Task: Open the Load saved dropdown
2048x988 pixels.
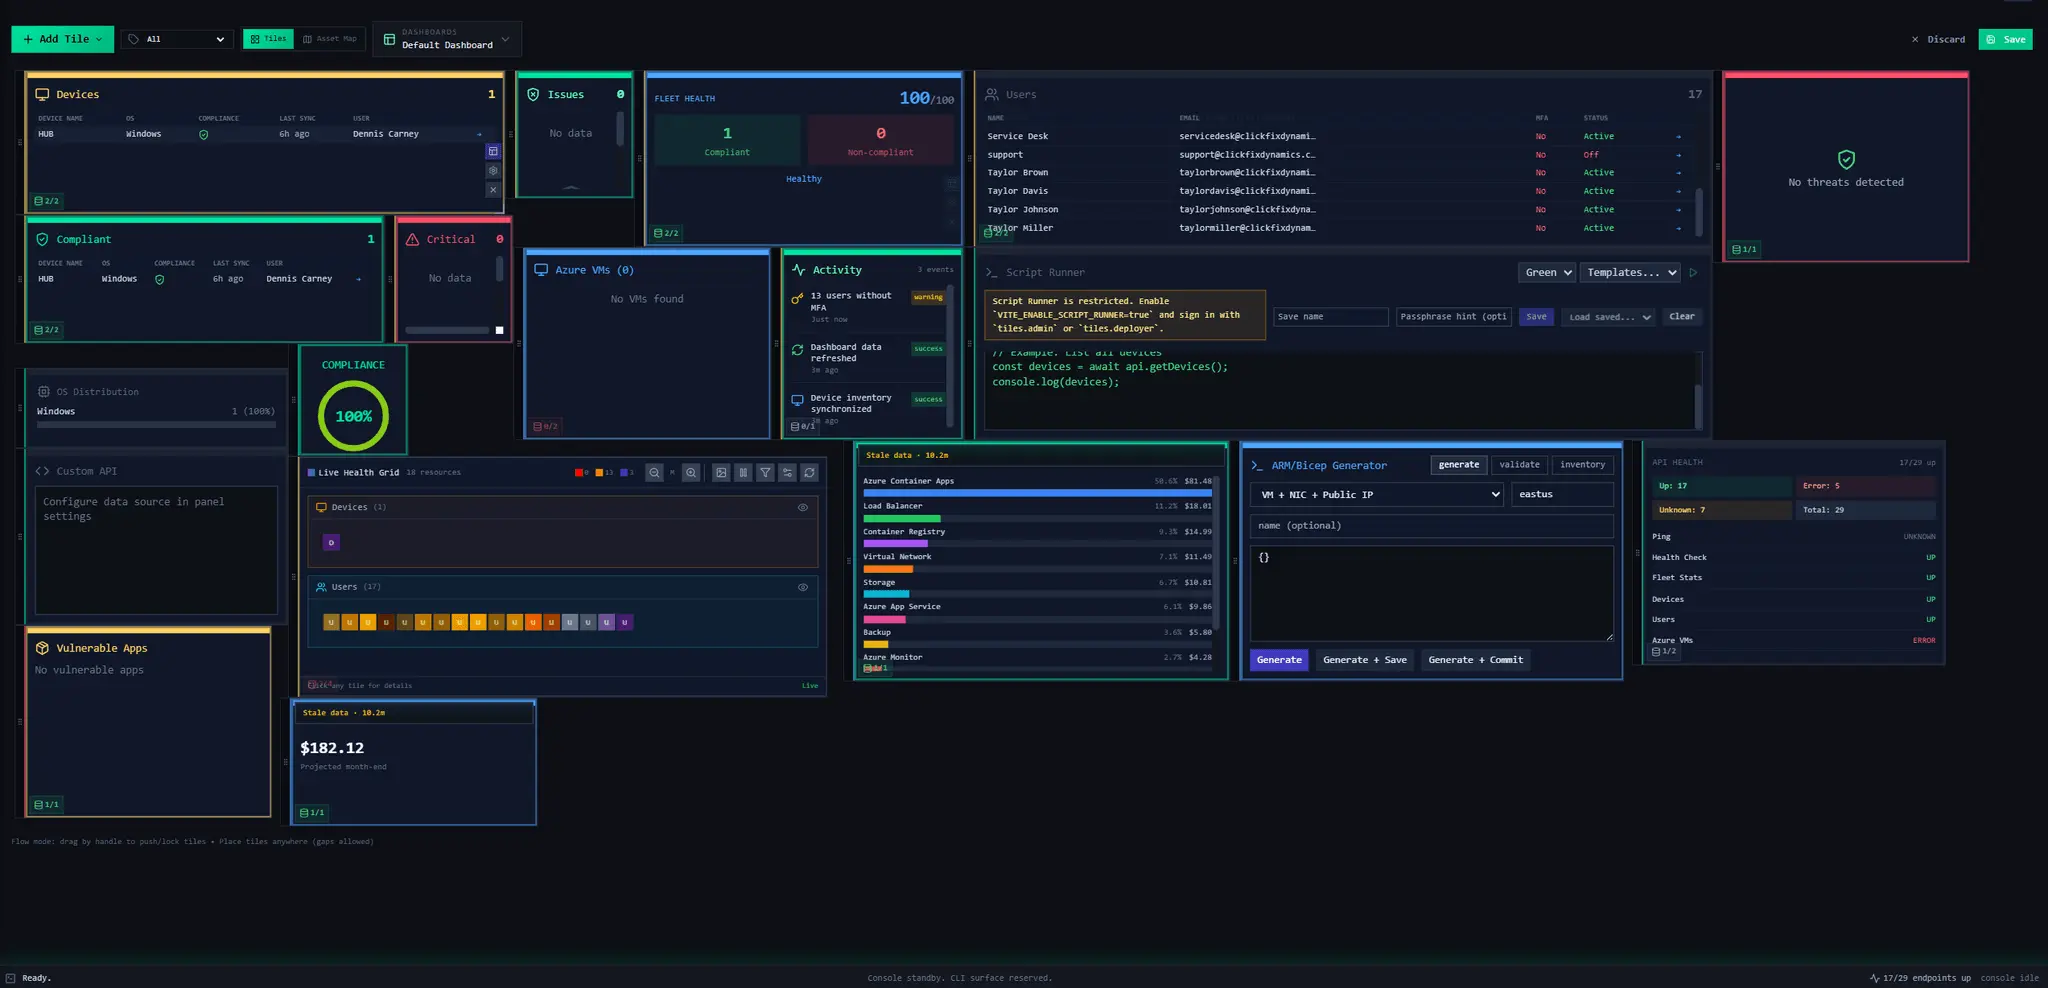Action: pyautogui.click(x=1609, y=317)
